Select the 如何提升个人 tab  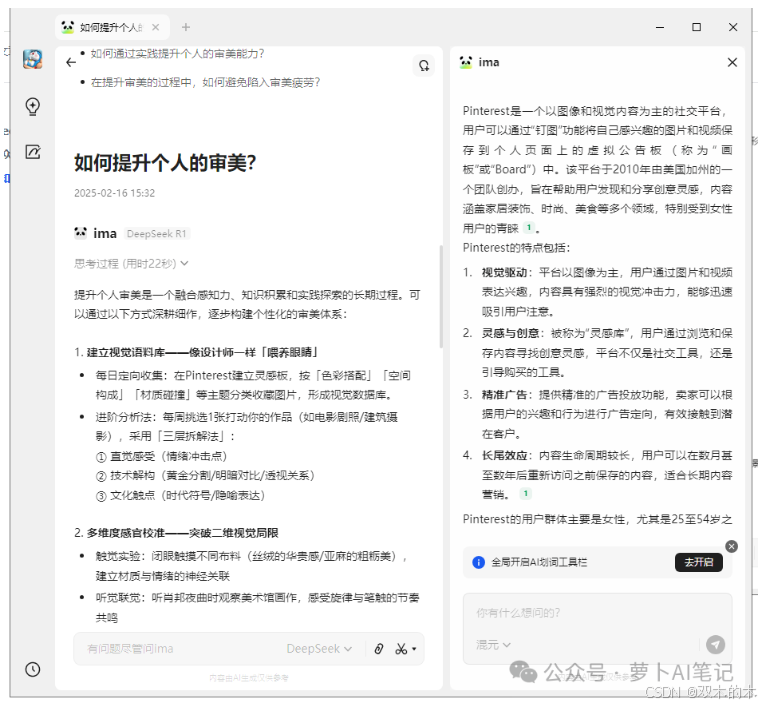click(x=112, y=27)
